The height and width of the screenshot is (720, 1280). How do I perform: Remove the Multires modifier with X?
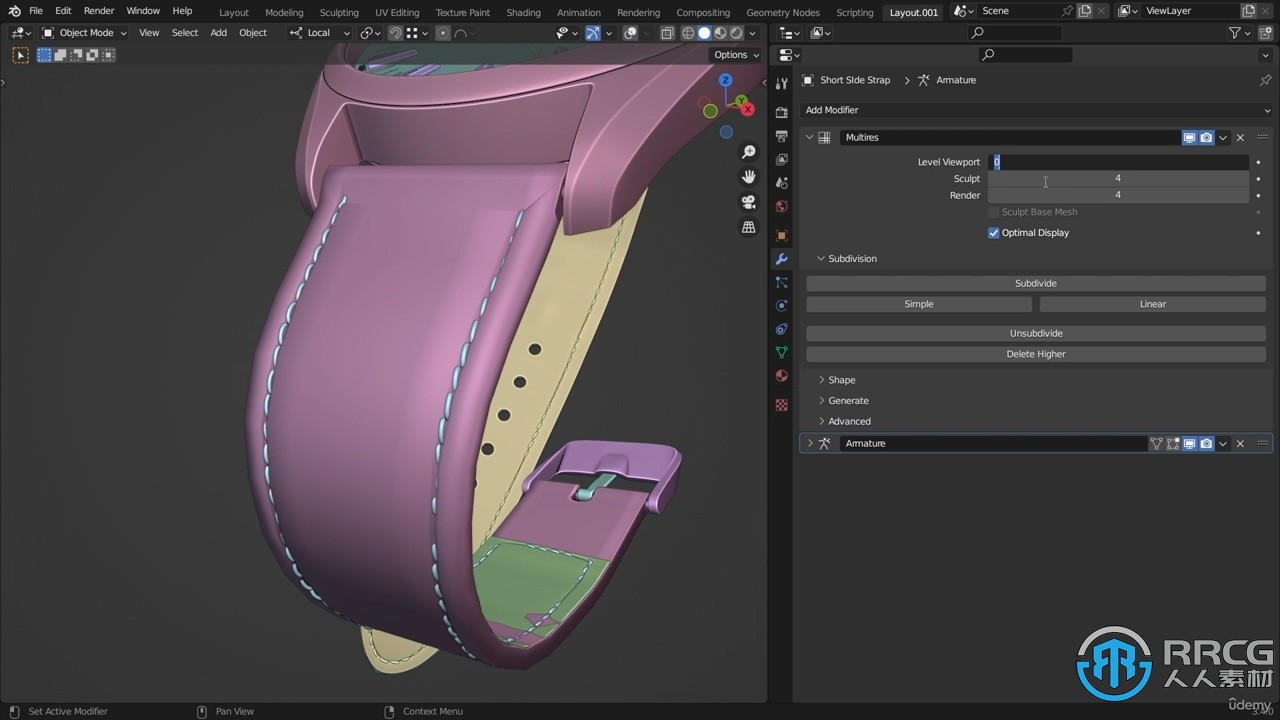tap(1240, 138)
